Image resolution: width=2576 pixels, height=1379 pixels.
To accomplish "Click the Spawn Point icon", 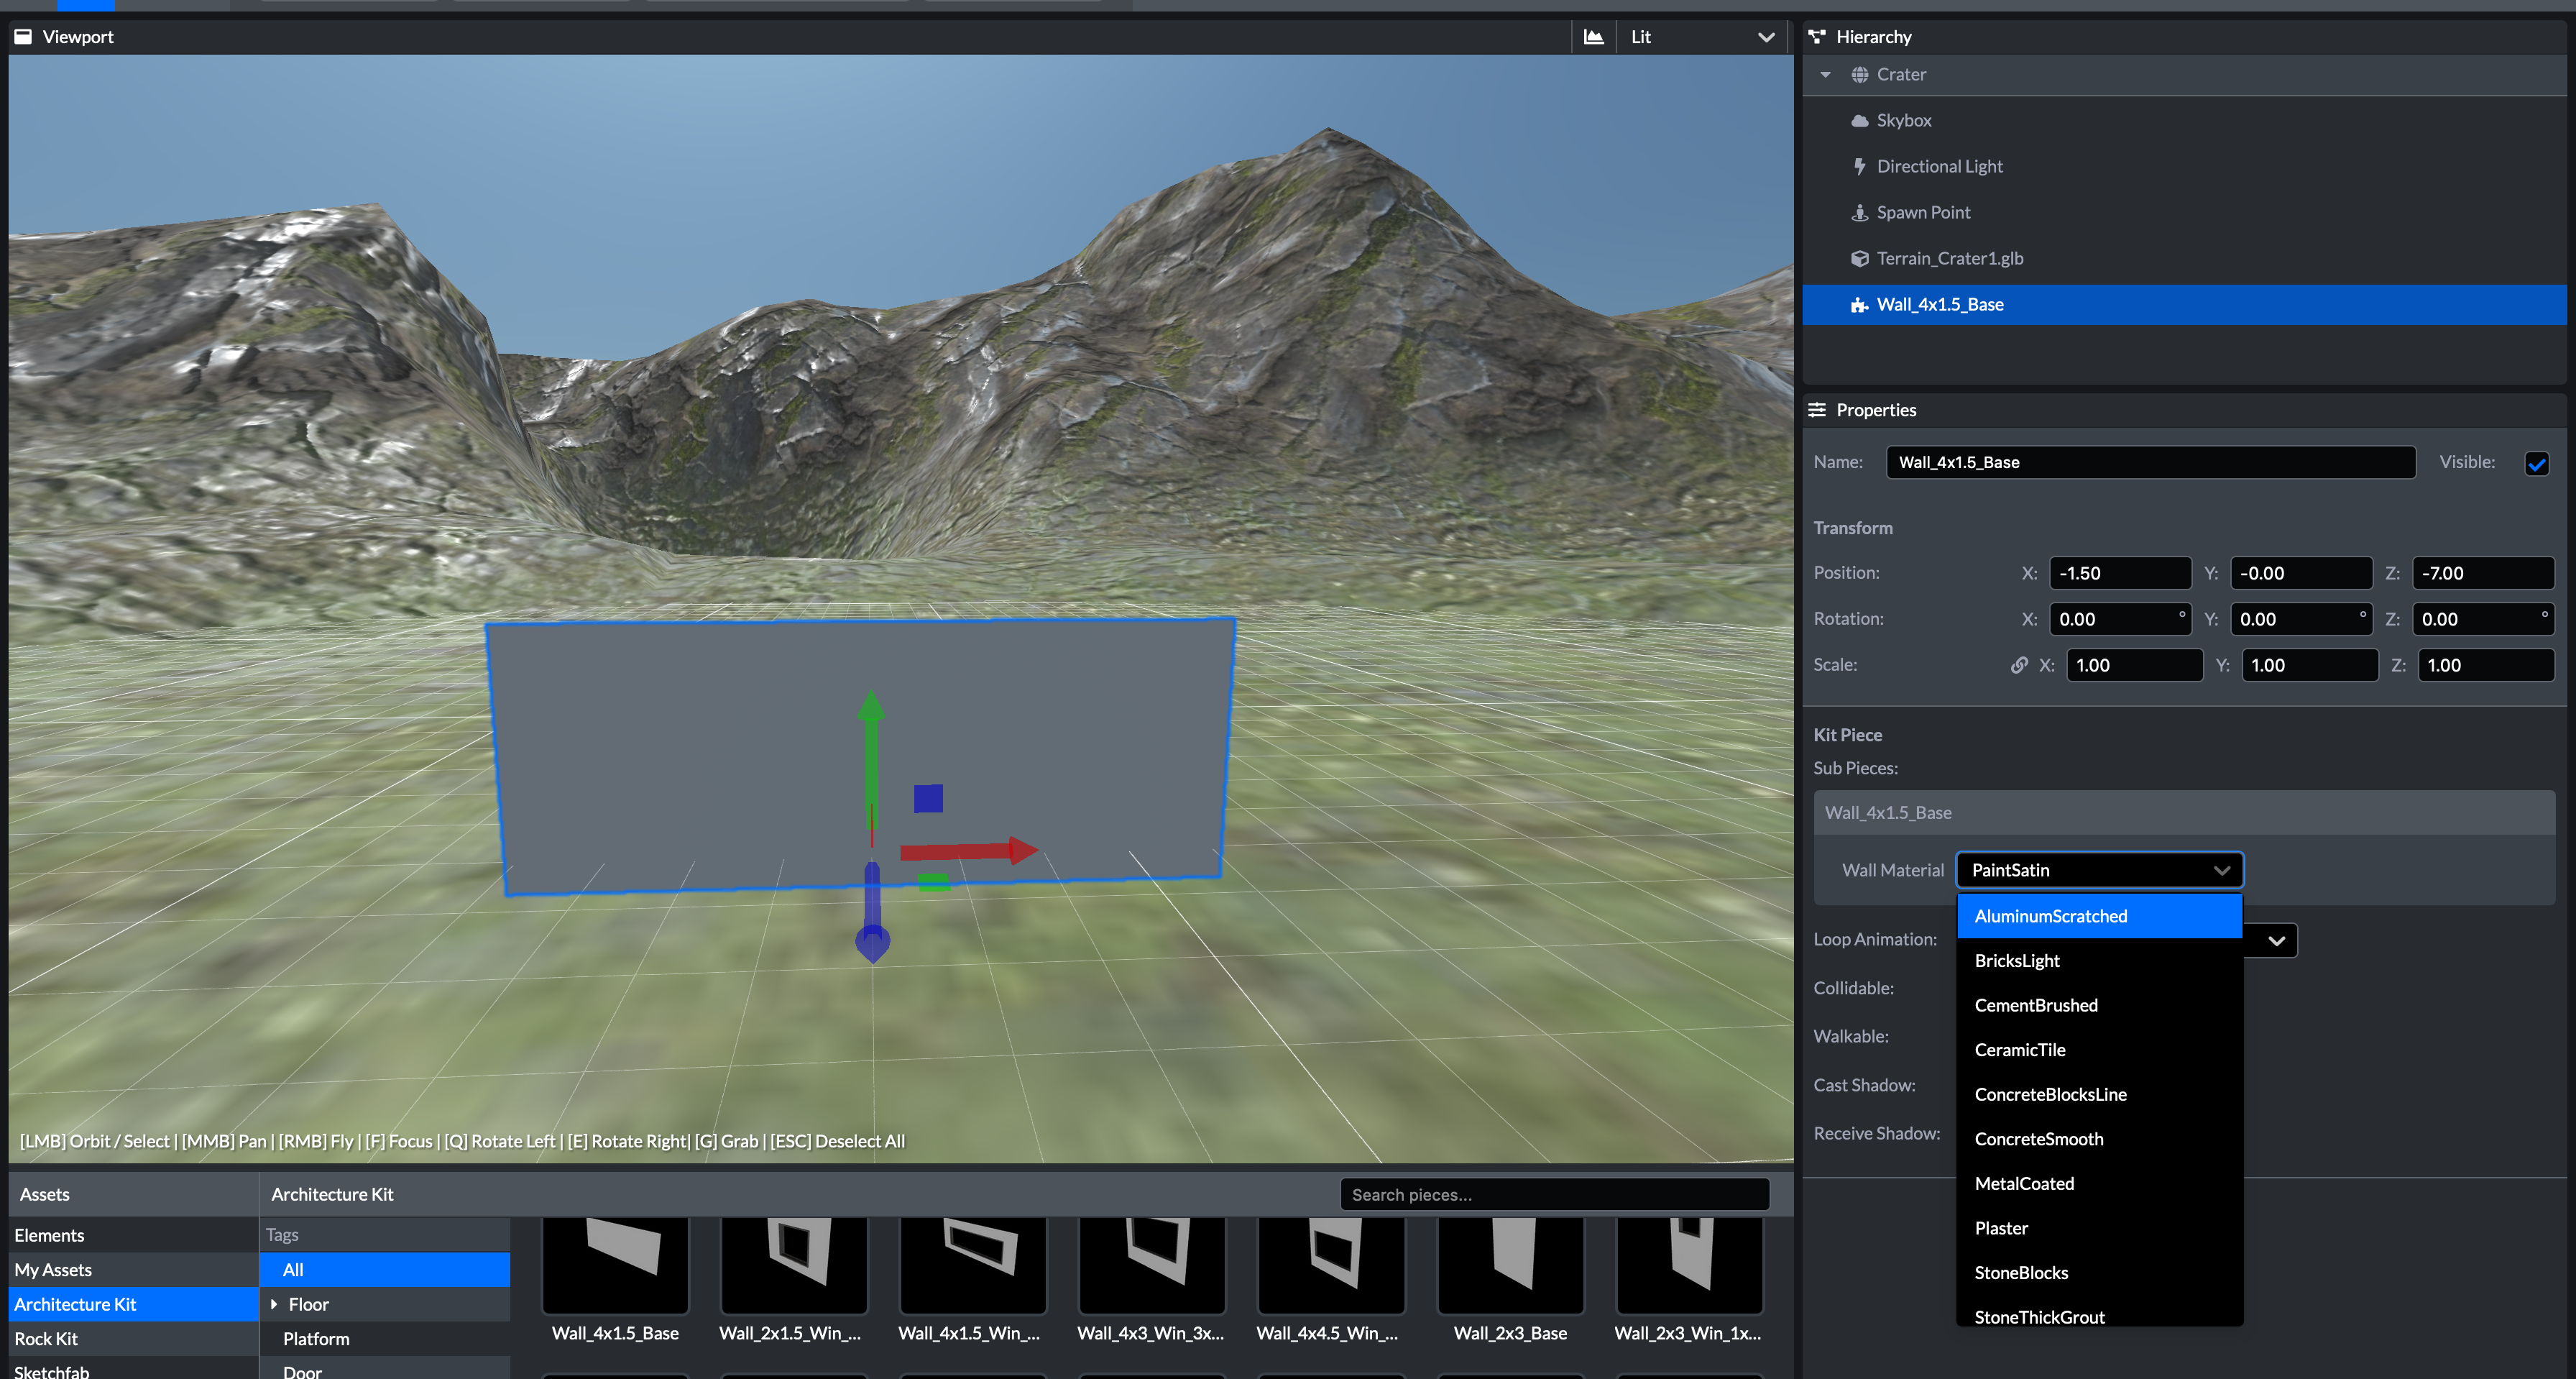I will 1859,212.
